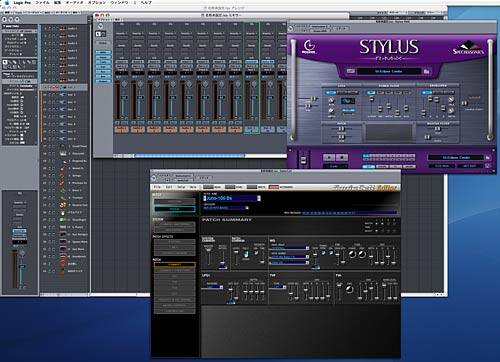This screenshot has height=362, width=500.
Task: Click the Mixer horizontal scrollbar
Action: tap(189, 156)
